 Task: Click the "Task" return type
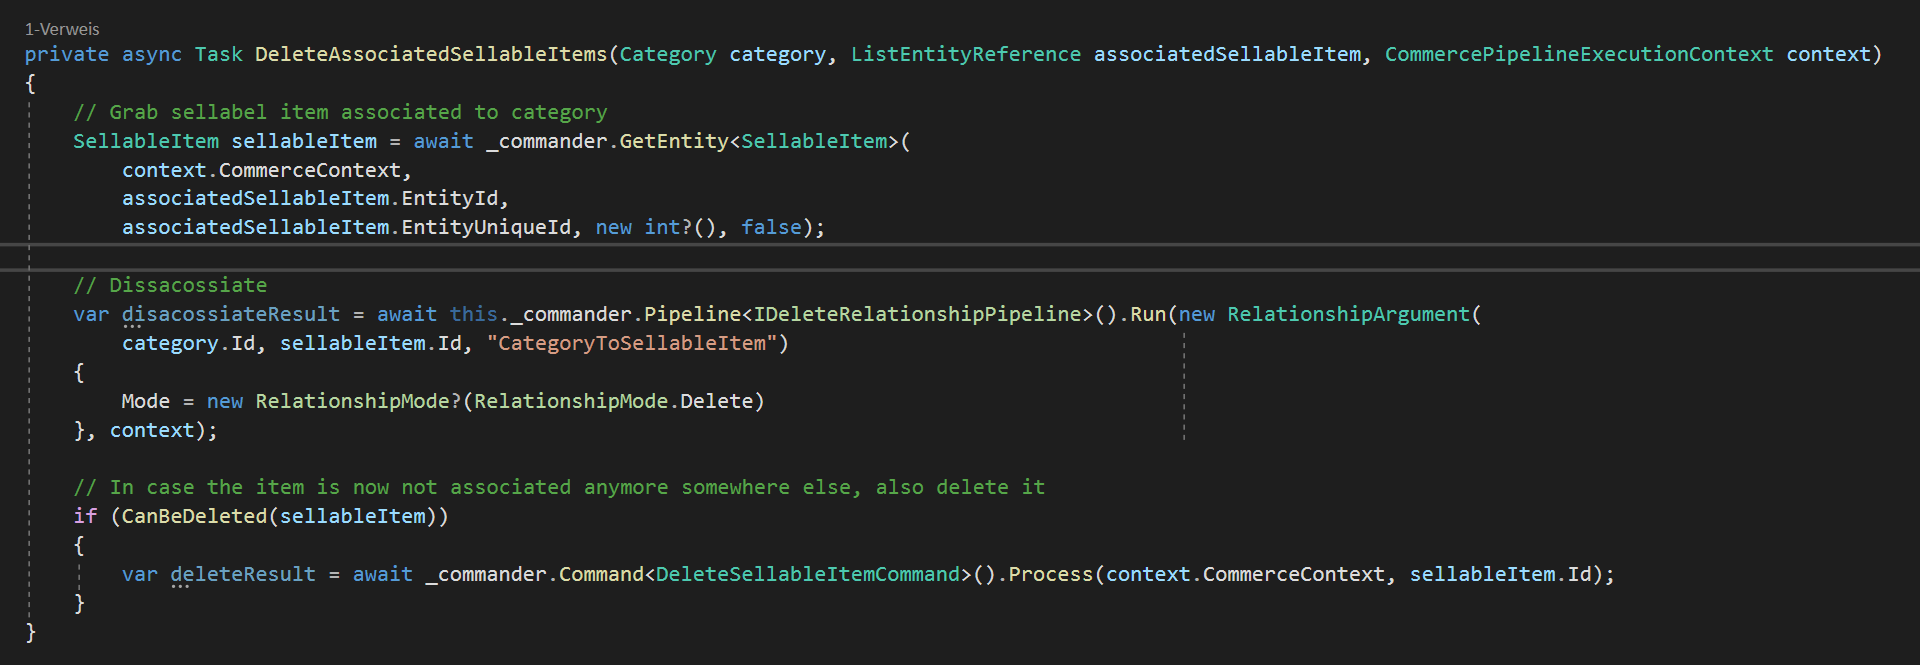click(219, 54)
